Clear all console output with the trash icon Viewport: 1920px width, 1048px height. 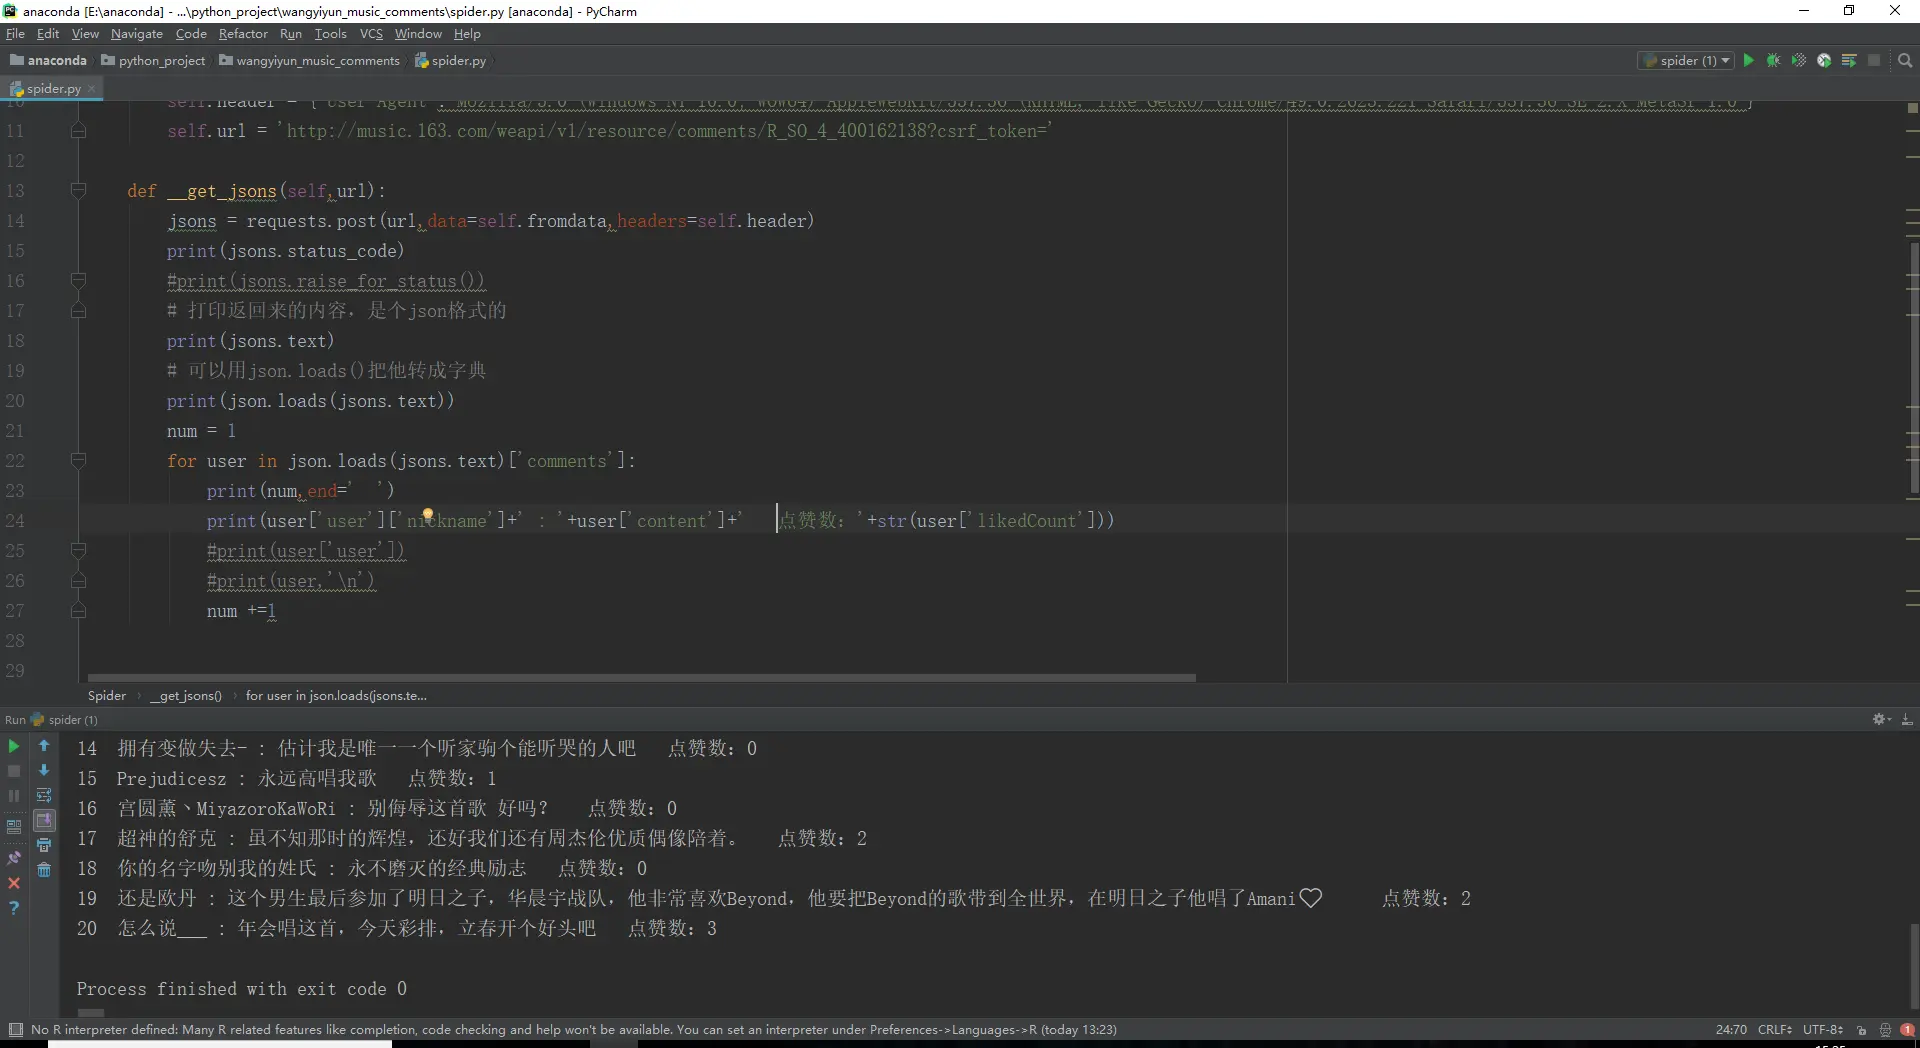(x=44, y=870)
